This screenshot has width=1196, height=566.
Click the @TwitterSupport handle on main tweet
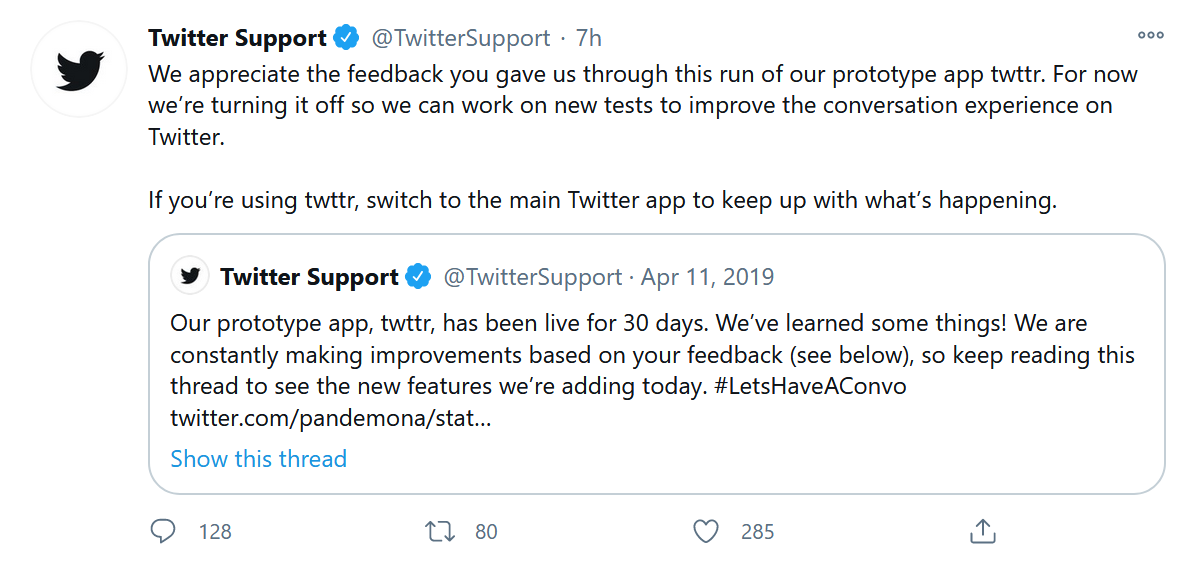click(461, 38)
